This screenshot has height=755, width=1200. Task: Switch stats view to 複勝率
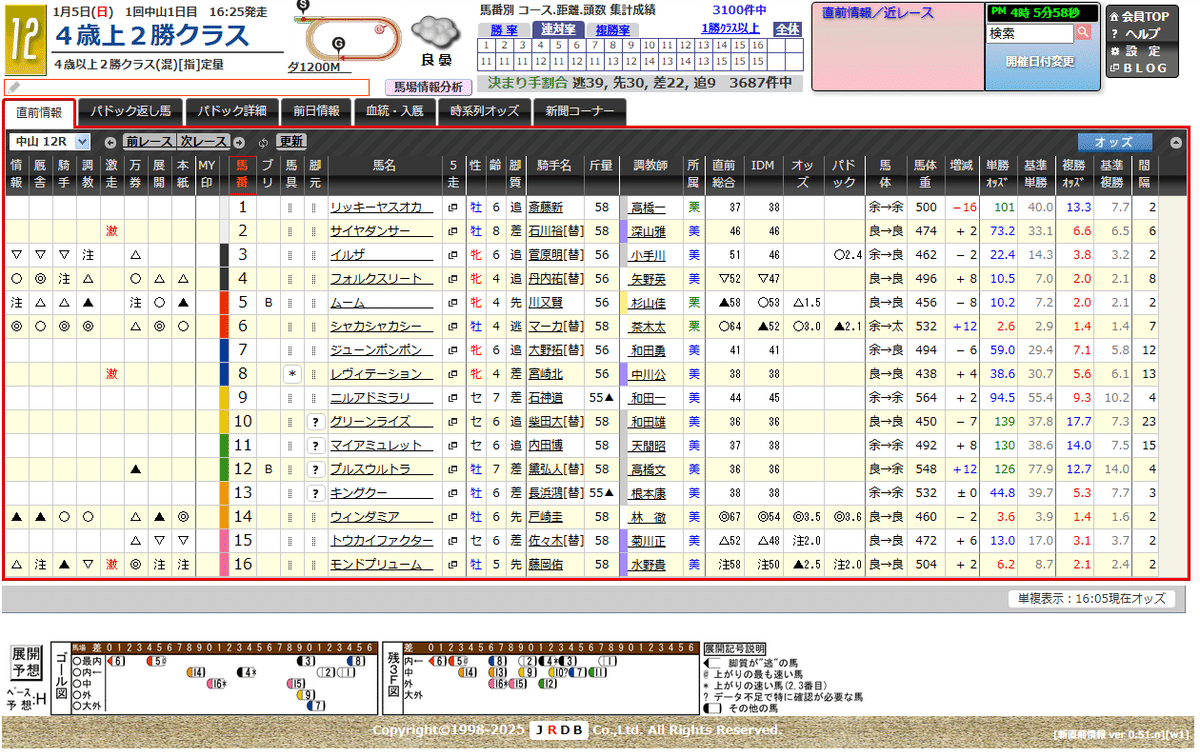(613, 30)
